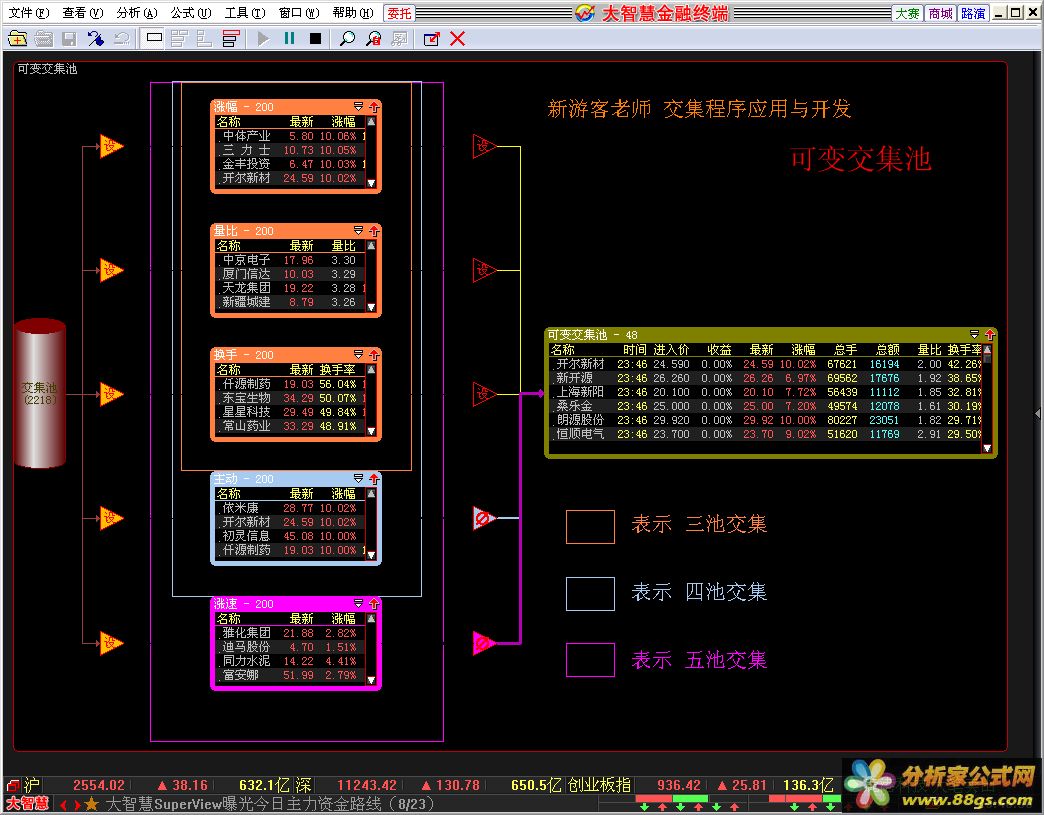
Task: Open the 工具(T) menu
Action: point(244,13)
